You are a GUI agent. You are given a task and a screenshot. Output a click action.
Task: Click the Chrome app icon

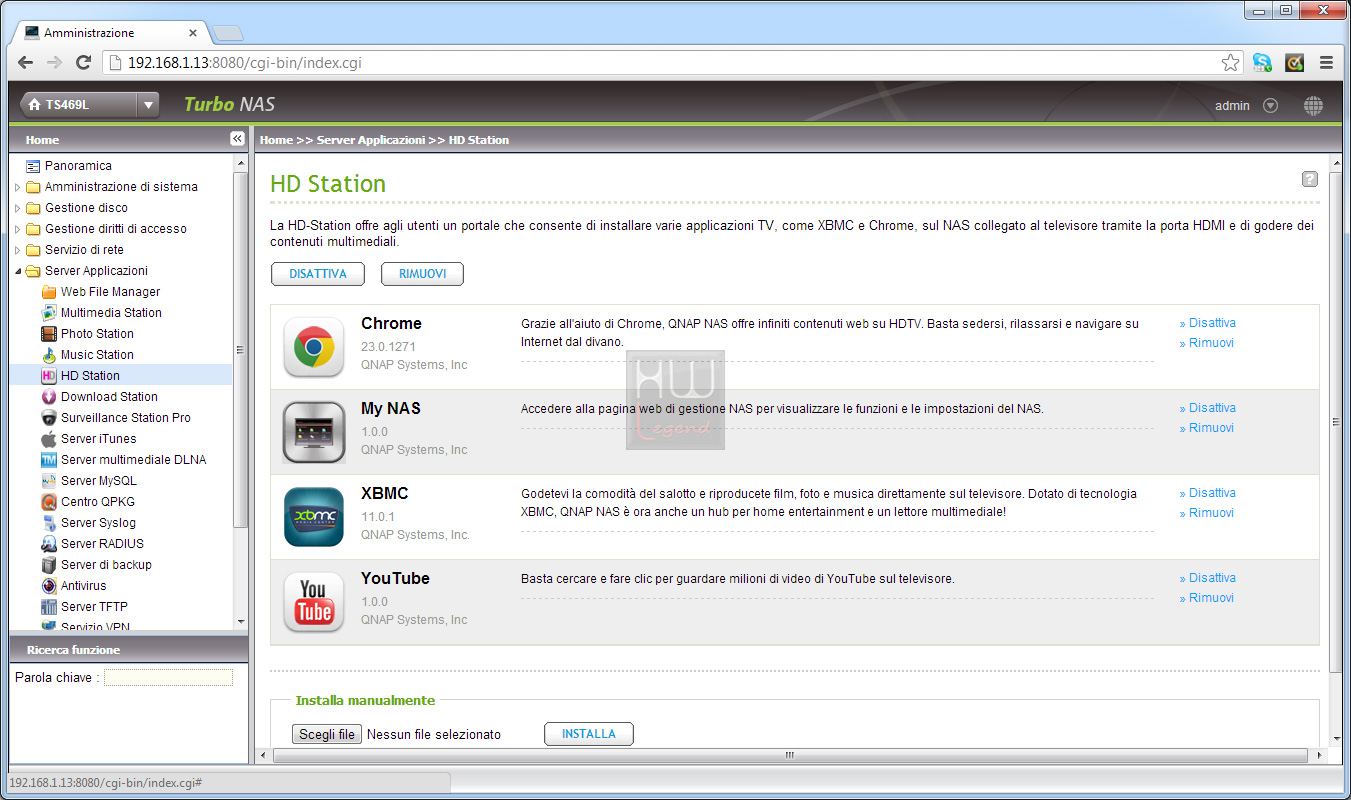point(314,347)
